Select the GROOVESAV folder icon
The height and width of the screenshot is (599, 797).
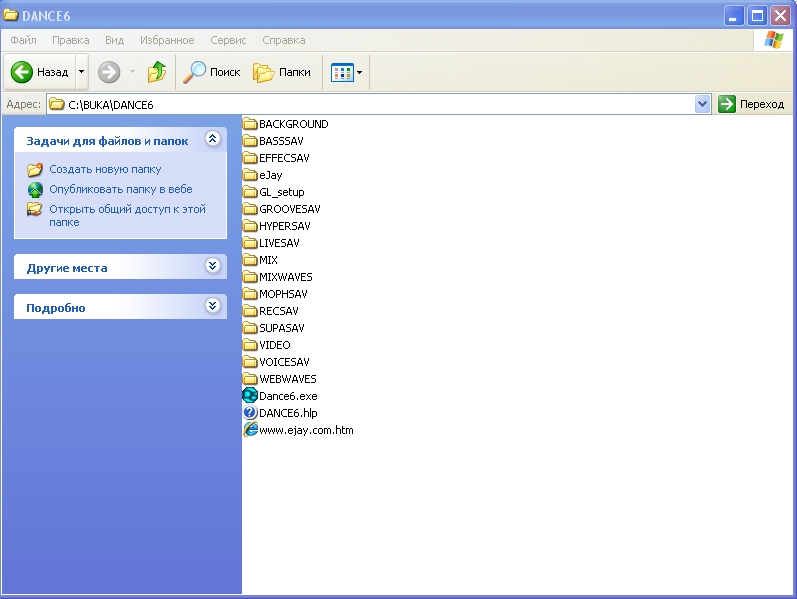tap(250, 209)
